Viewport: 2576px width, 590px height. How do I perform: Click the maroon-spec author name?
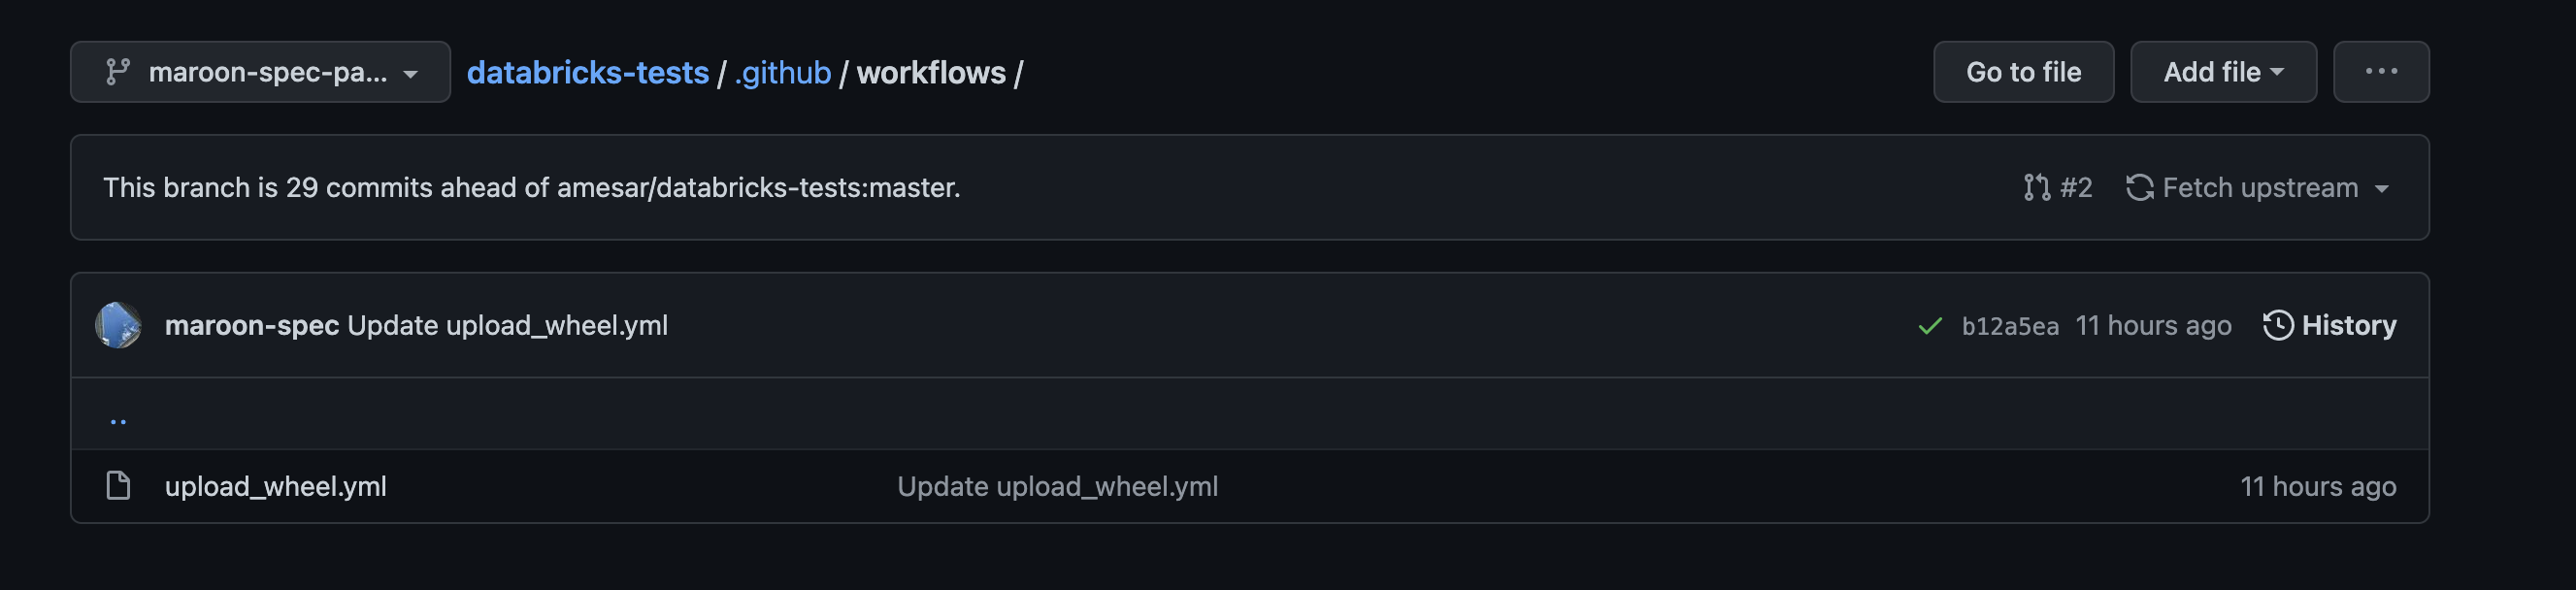(251, 326)
